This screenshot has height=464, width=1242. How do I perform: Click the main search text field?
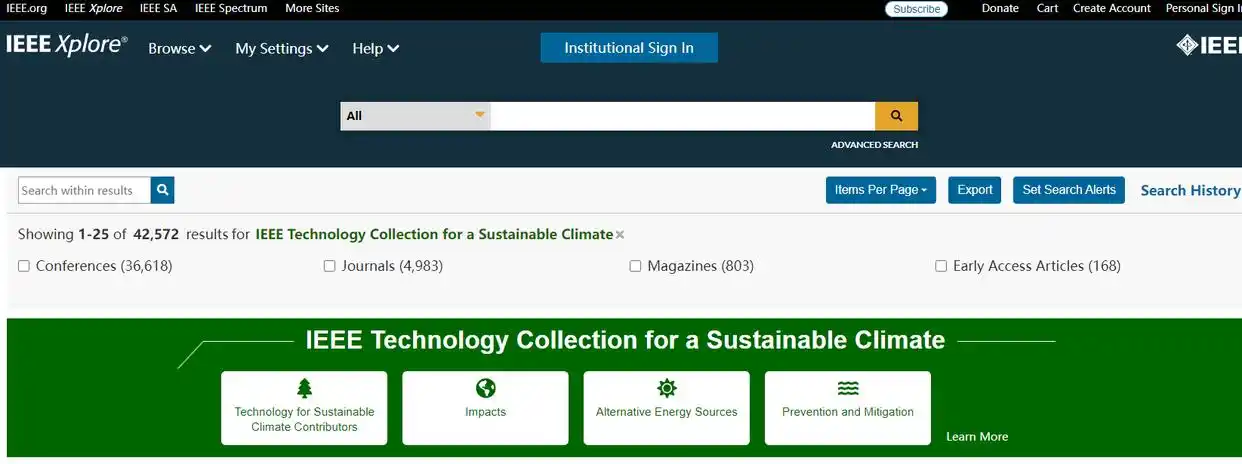point(683,116)
